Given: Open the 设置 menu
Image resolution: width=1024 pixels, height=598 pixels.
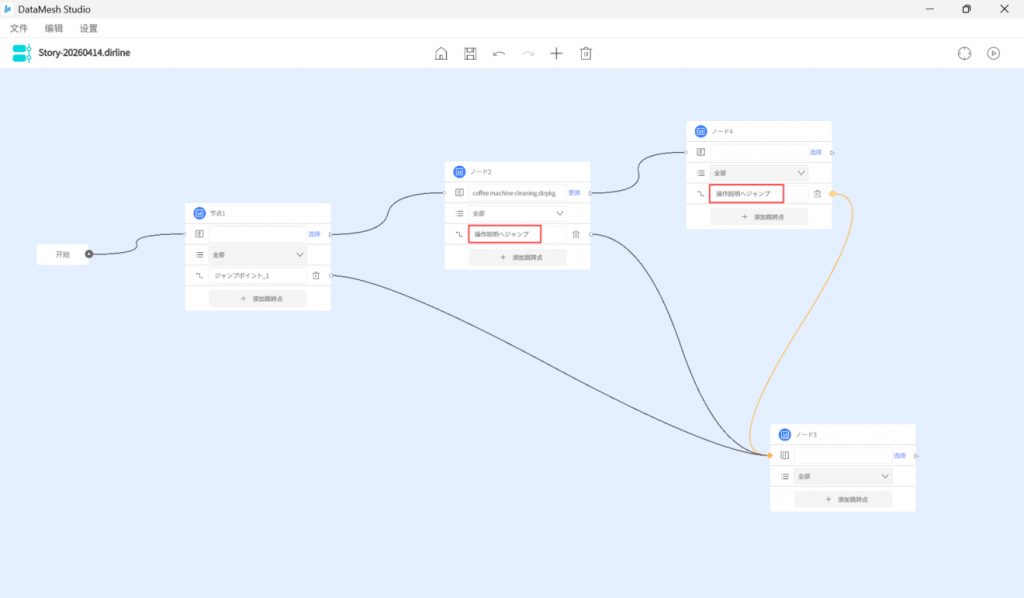Looking at the screenshot, I should pyautogui.click(x=89, y=28).
